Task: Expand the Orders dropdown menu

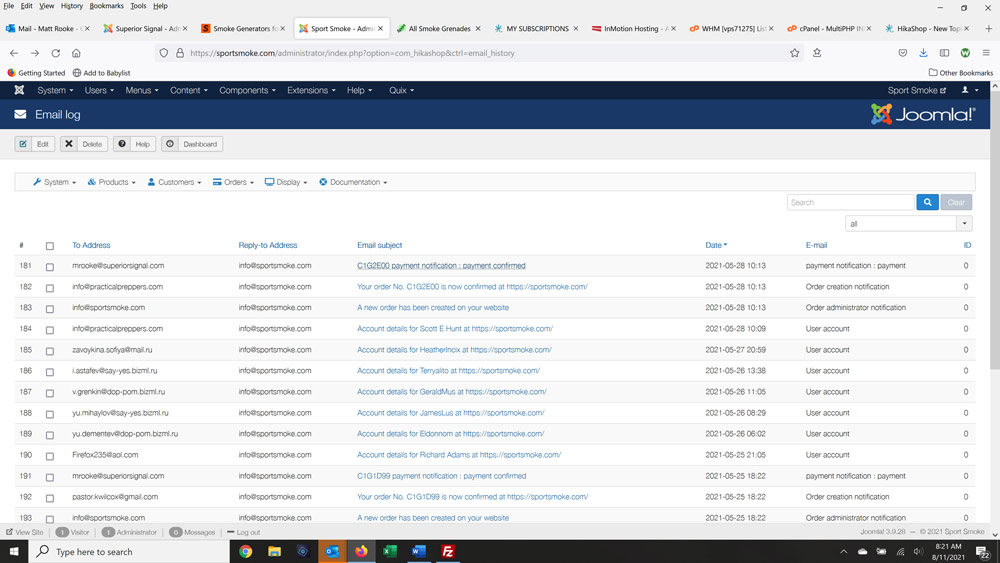Action: 233,182
